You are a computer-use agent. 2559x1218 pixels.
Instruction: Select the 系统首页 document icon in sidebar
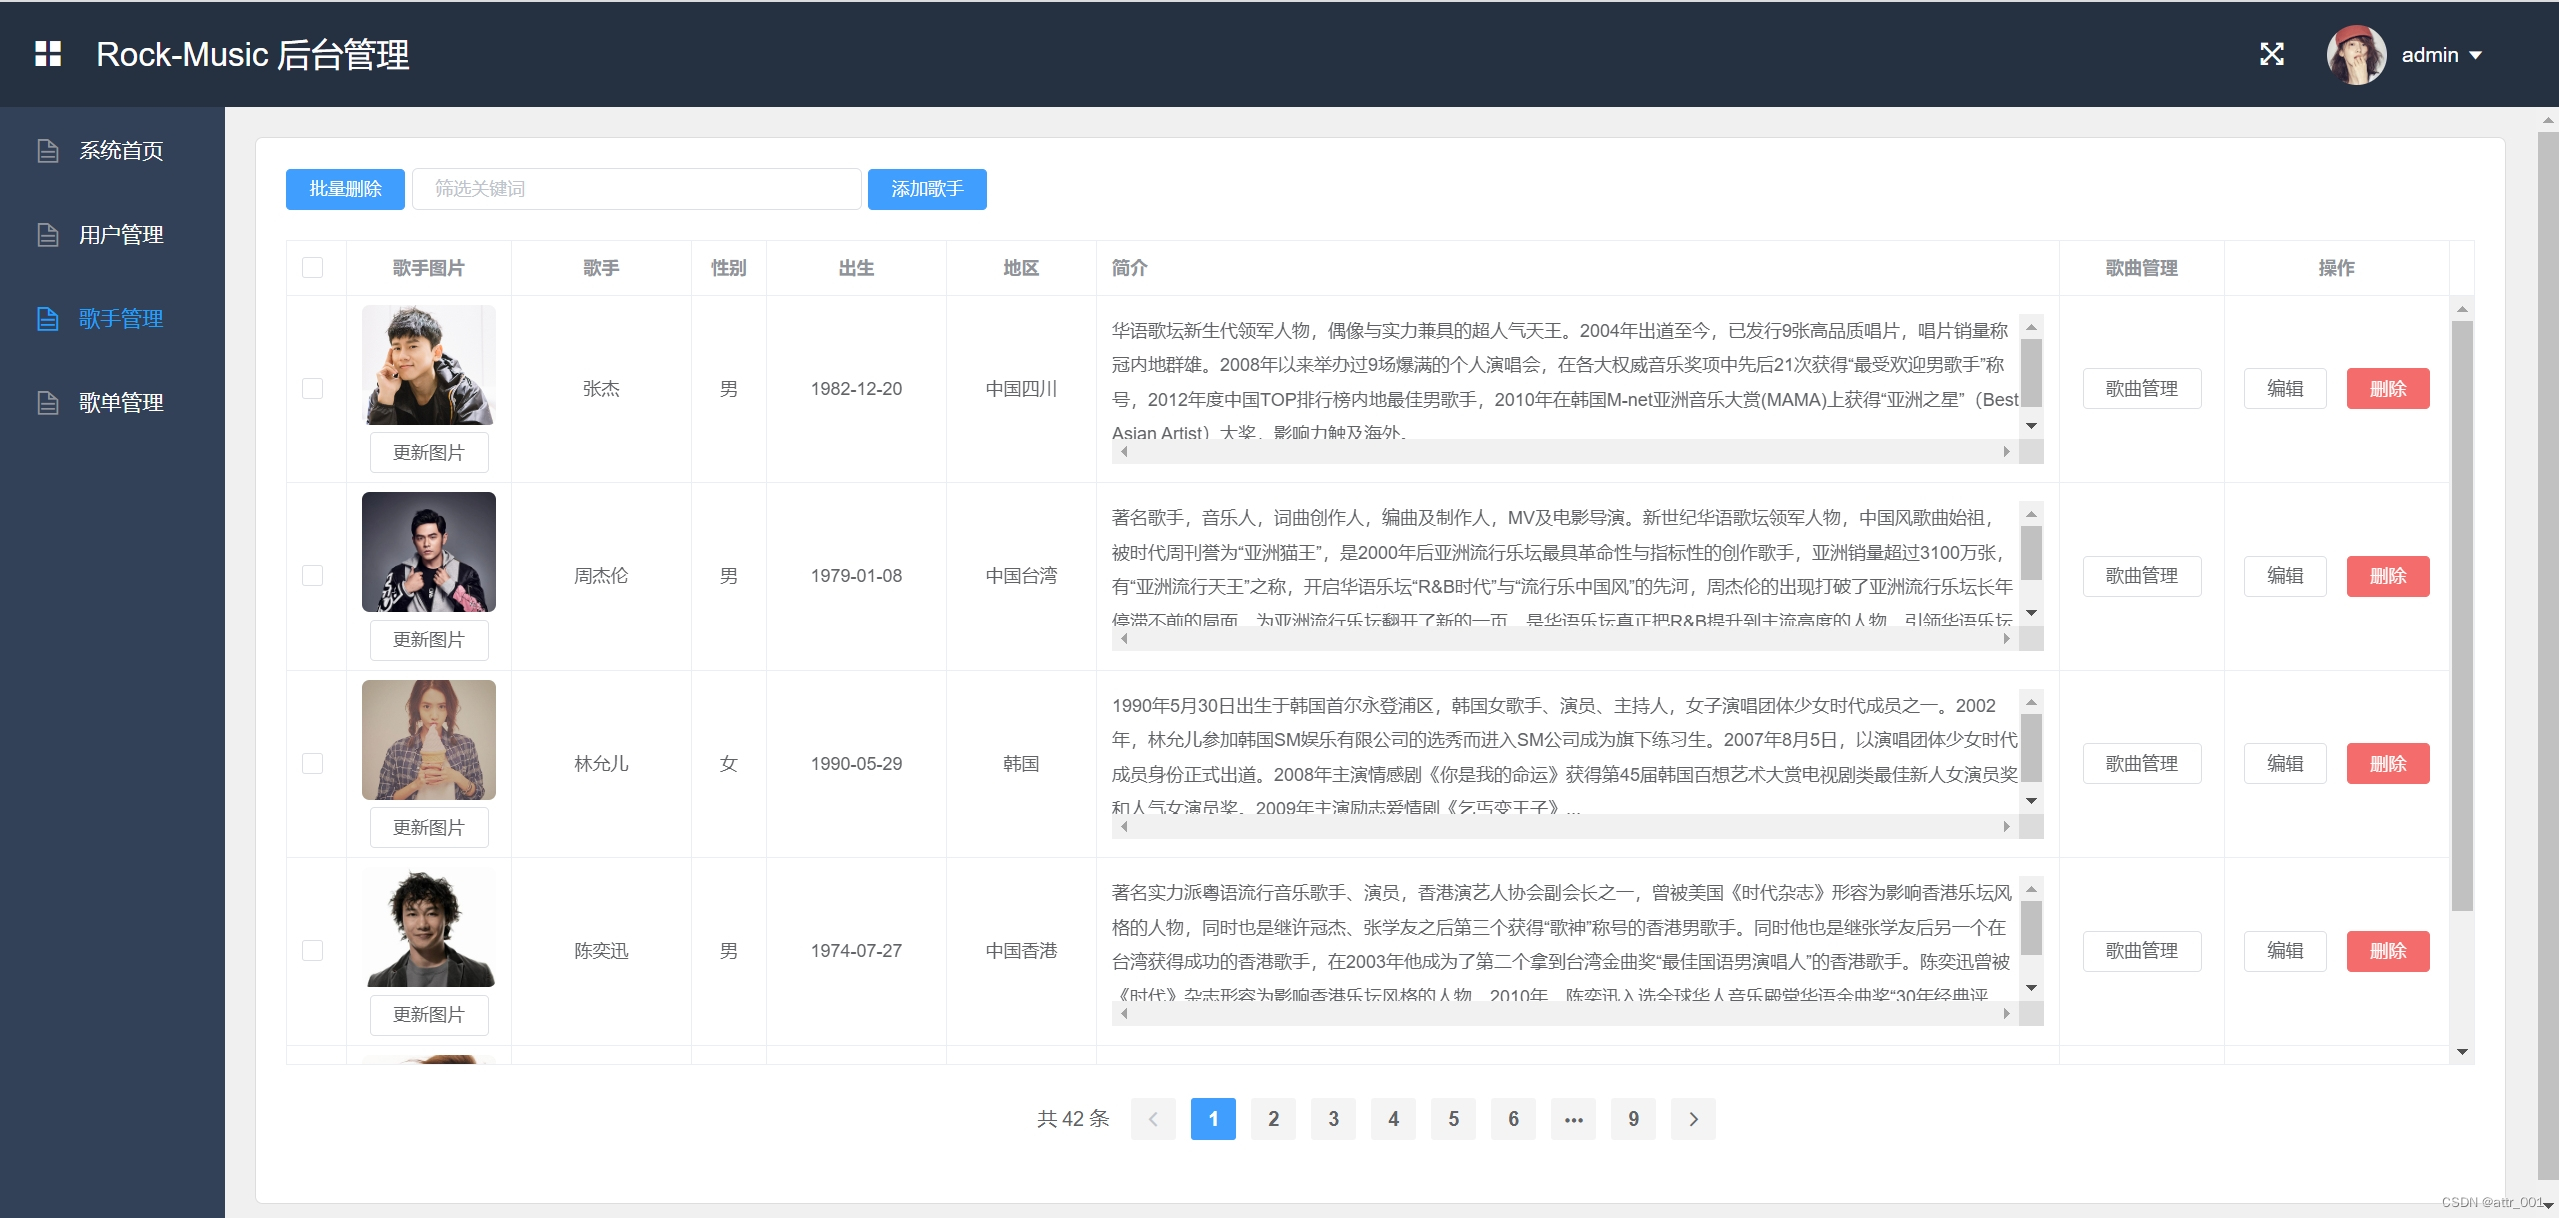(x=47, y=150)
